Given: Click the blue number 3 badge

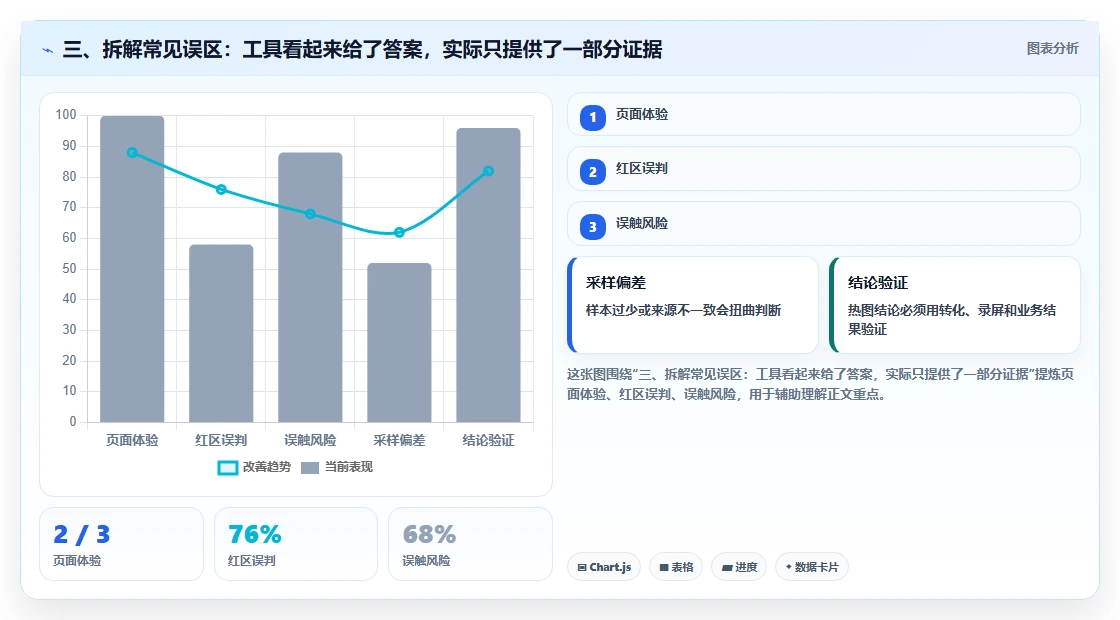Looking at the screenshot, I should pyautogui.click(x=593, y=227).
